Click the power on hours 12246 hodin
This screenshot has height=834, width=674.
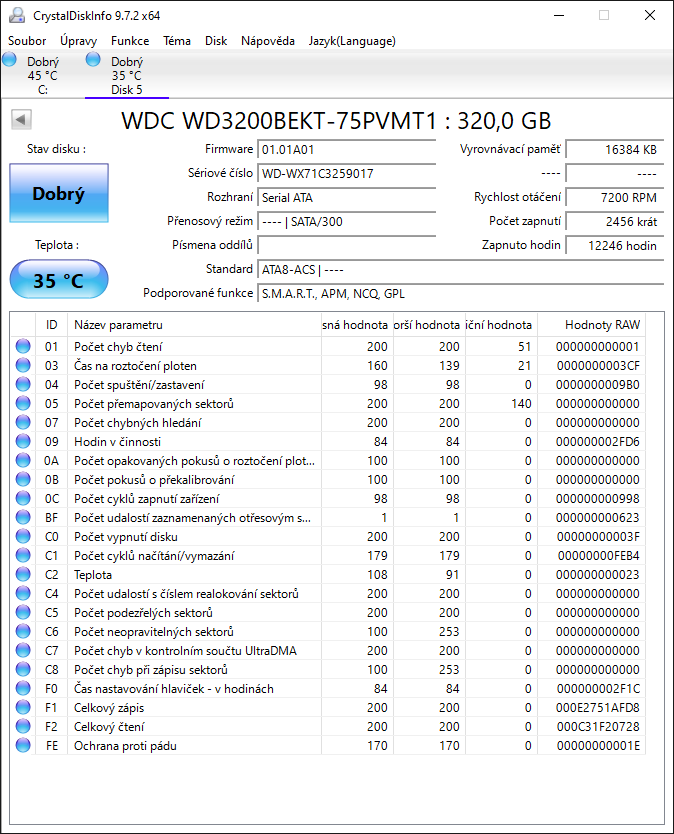[x=614, y=245]
